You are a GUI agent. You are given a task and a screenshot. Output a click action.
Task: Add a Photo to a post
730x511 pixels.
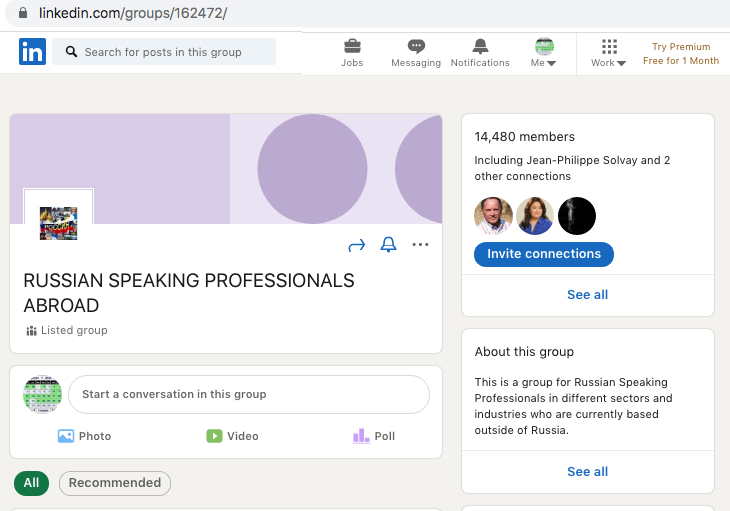85,436
